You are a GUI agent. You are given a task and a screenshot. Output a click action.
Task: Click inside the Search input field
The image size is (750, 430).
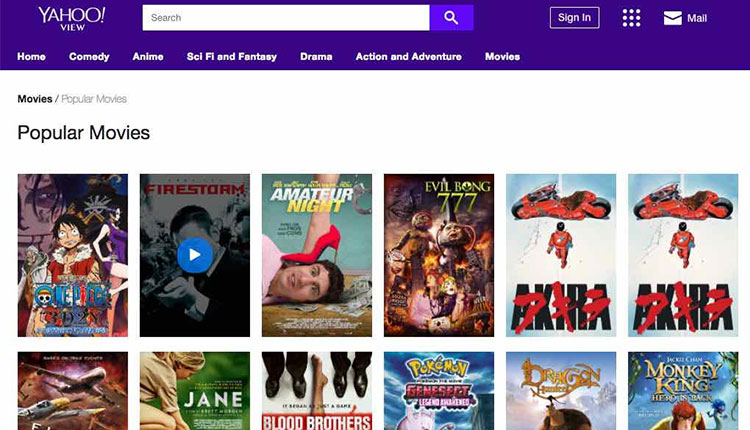pyautogui.click(x=286, y=18)
